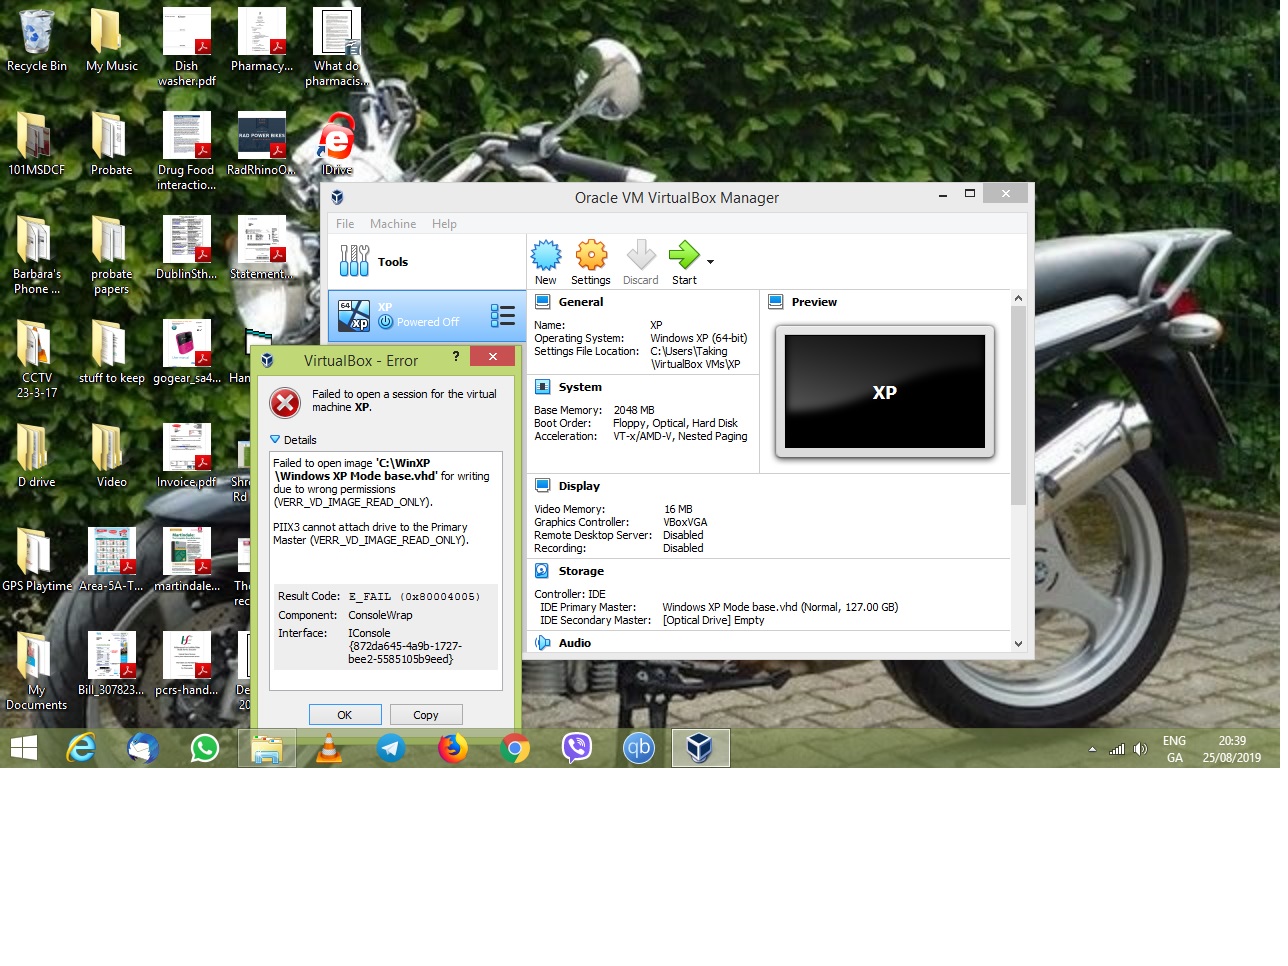Select the Recycle Bin desktop icon
This screenshot has width=1288, height=966.
[37, 40]
